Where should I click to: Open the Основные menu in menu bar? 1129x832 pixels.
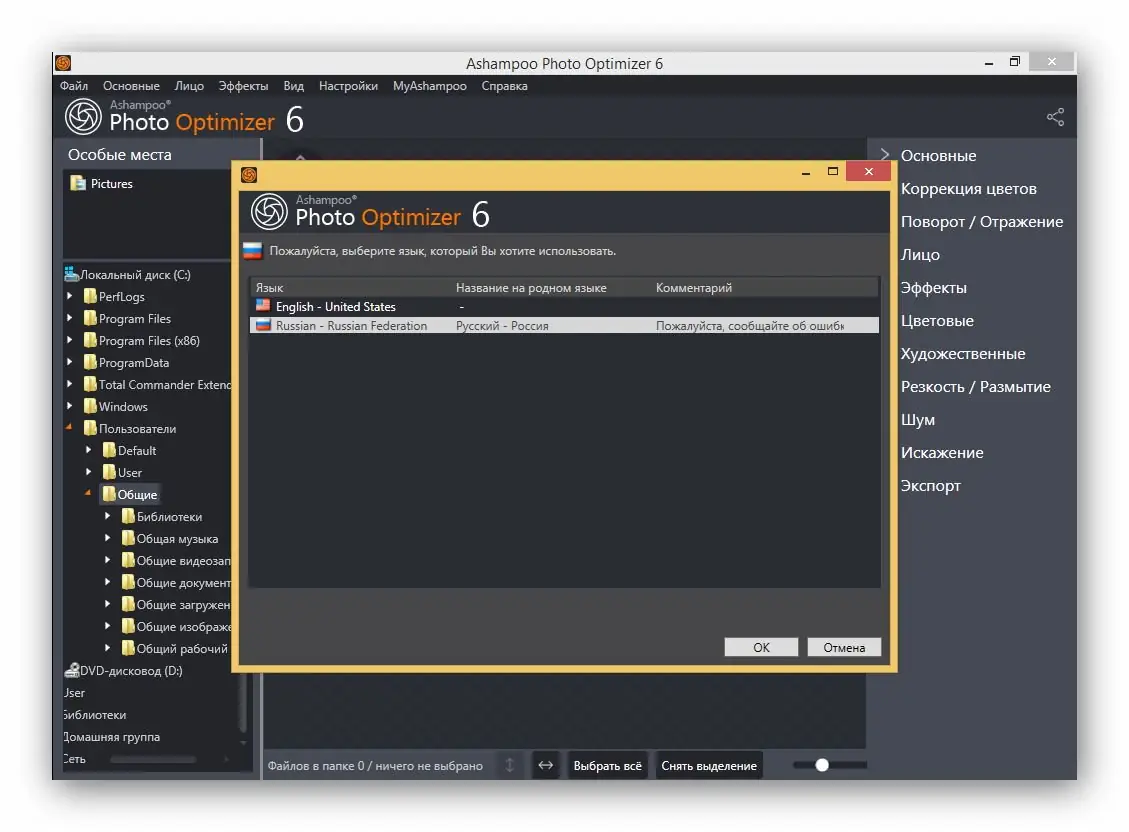[x=131, y=86]
